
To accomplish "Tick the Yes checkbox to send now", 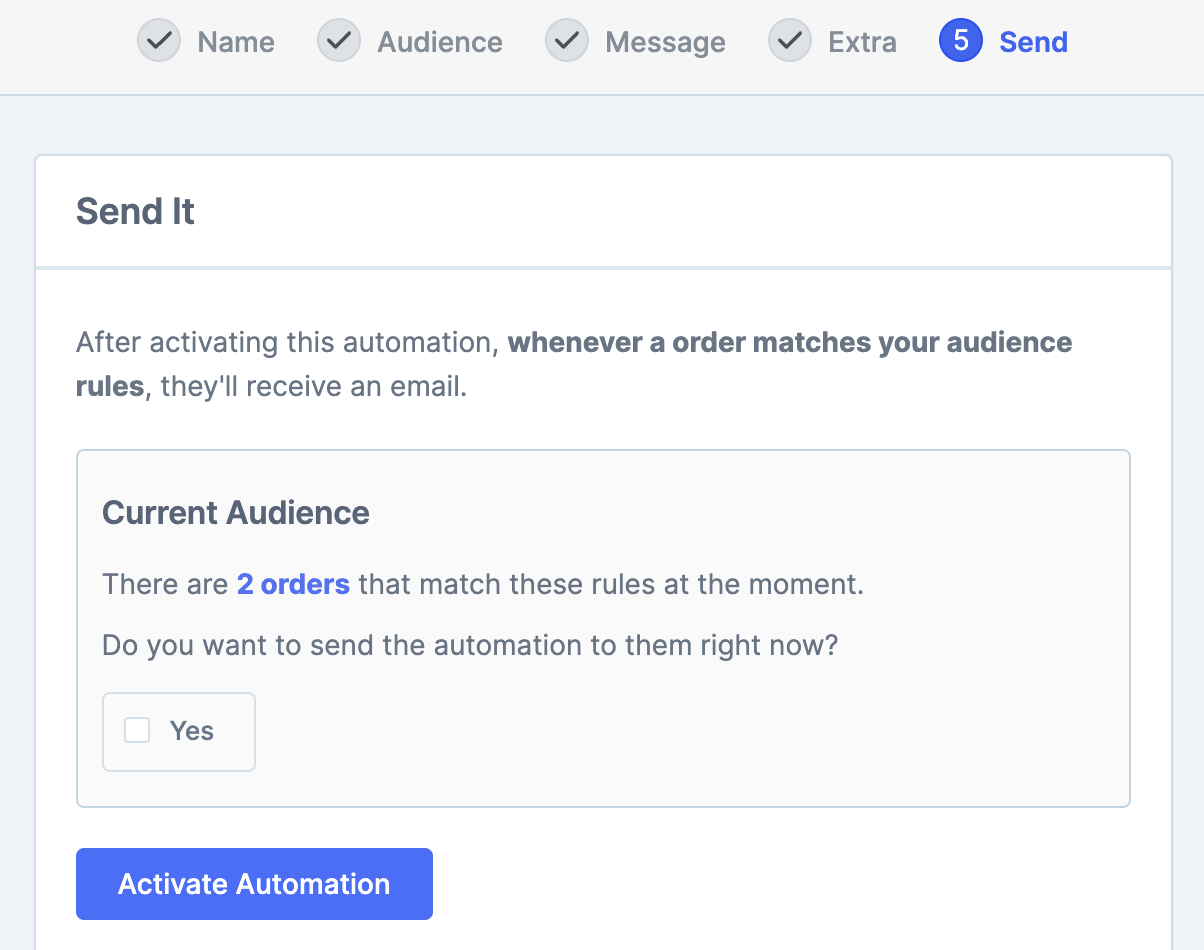I will 137,731.
